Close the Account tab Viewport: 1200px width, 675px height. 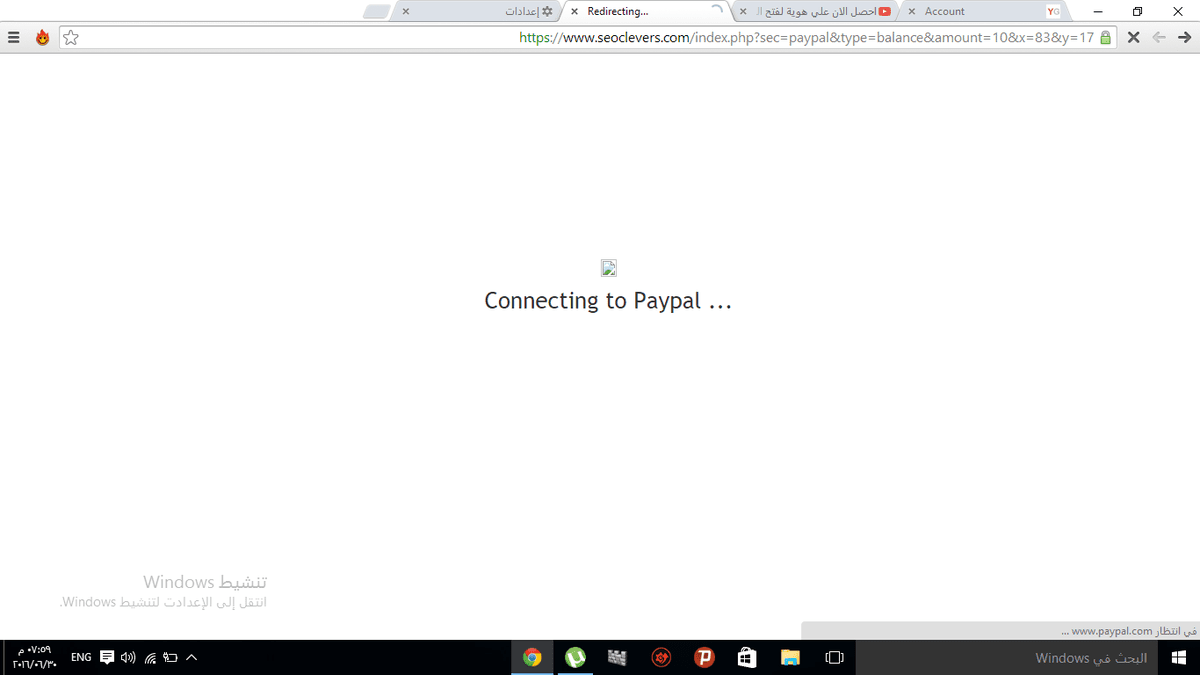[911, 12]
